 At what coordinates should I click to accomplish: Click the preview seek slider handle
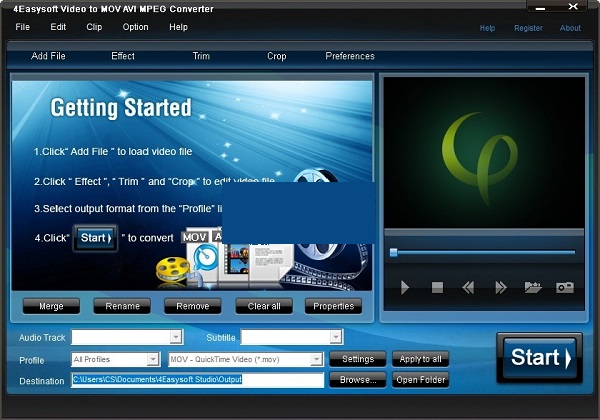click(x=394, y=252)
